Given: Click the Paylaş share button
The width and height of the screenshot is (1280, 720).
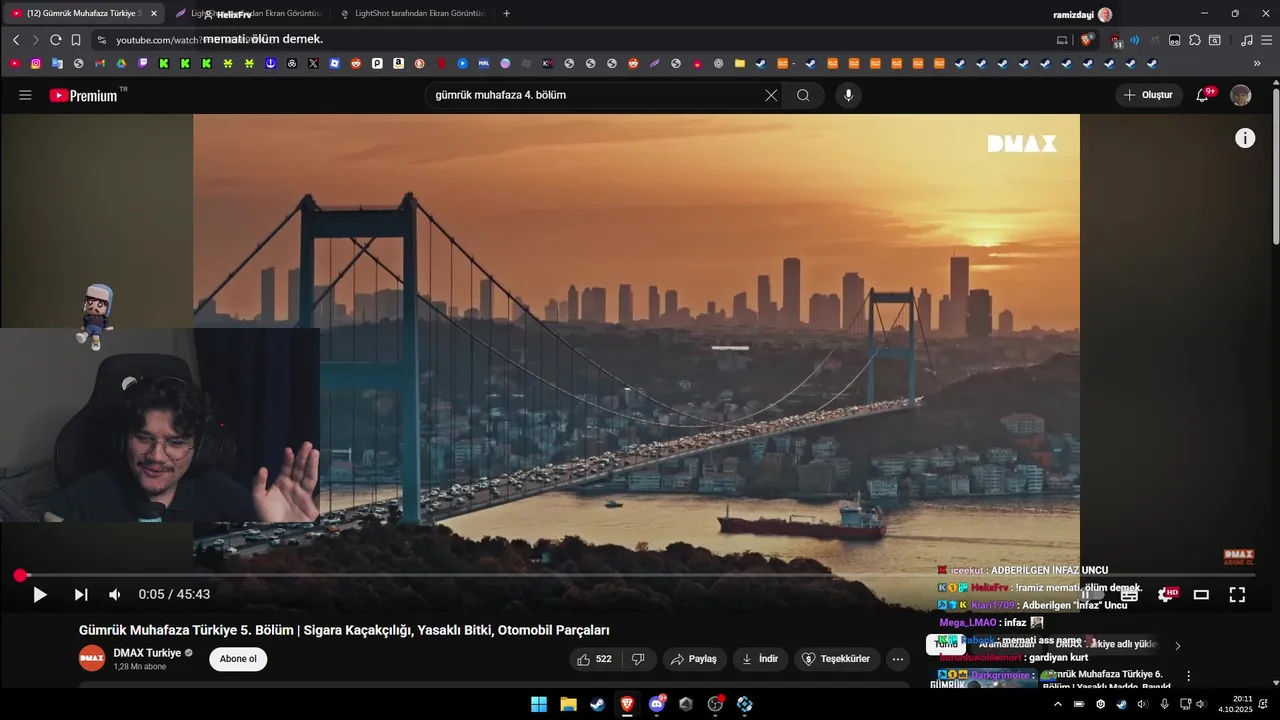Looking at the screenshot, I should point(694,659).
